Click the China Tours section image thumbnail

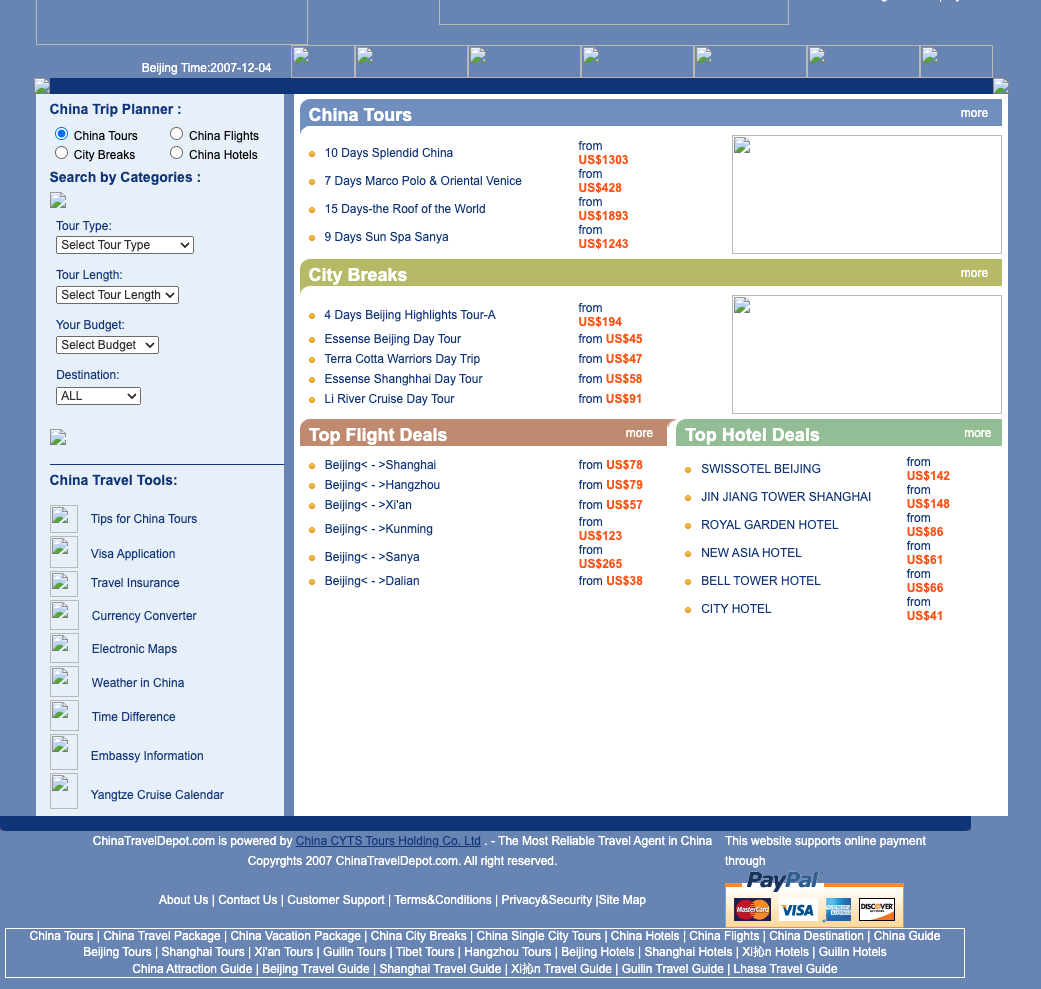(866, 194)
